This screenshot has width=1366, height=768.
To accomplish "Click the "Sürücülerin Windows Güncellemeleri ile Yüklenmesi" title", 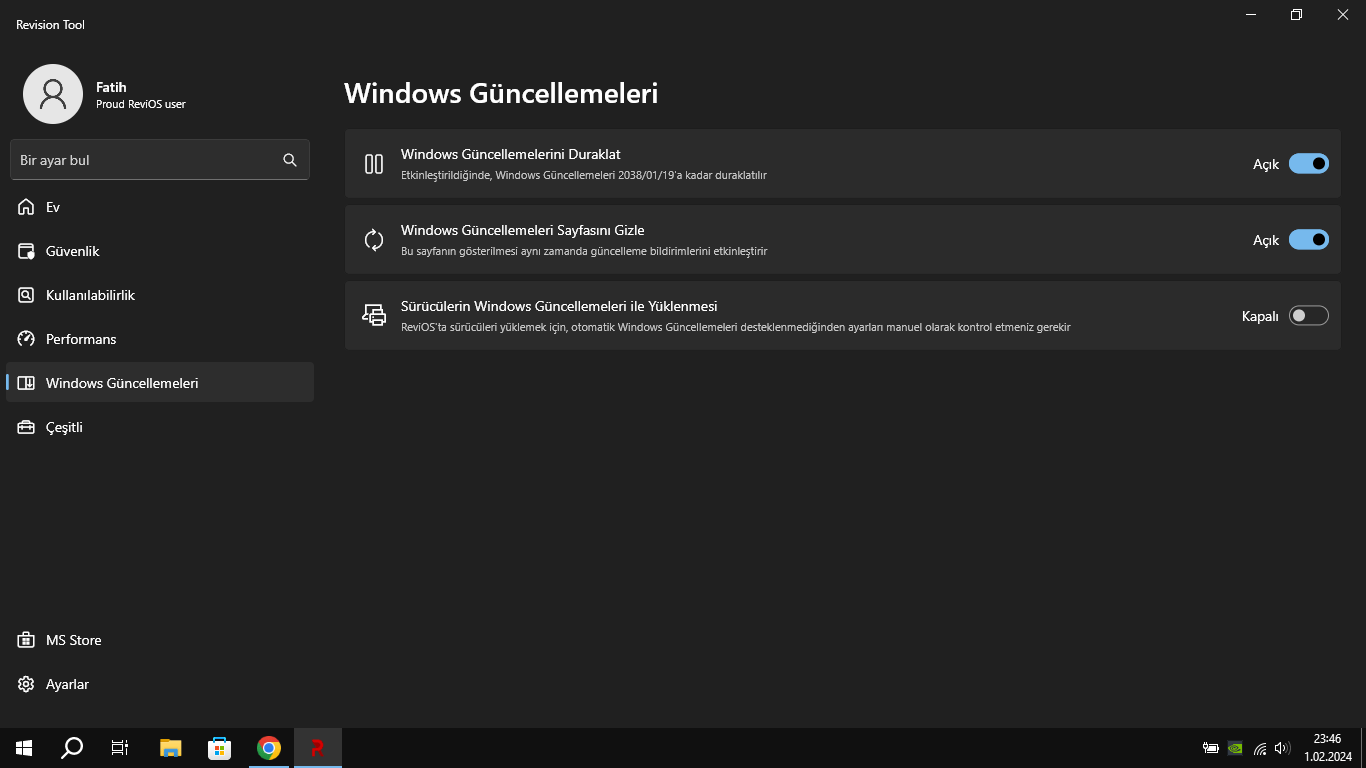I will [559, 306].
